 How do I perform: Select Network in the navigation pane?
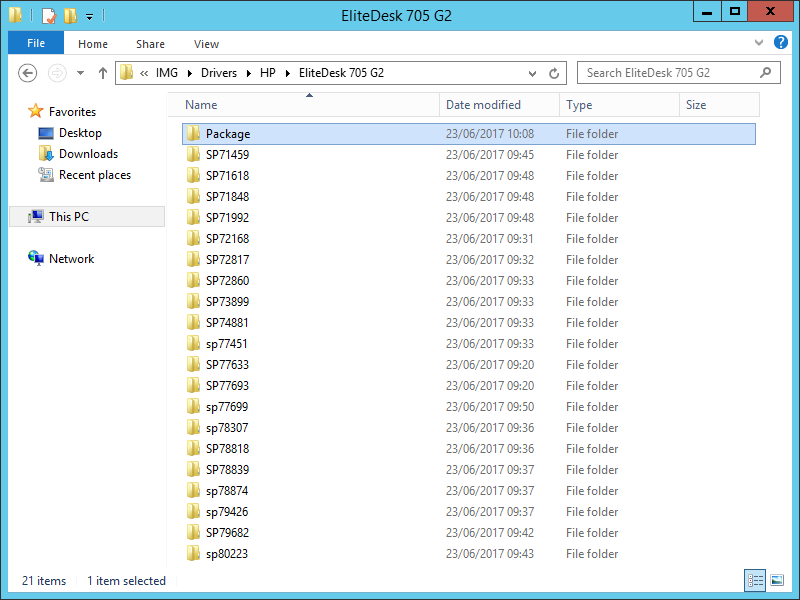coord(71,259)
